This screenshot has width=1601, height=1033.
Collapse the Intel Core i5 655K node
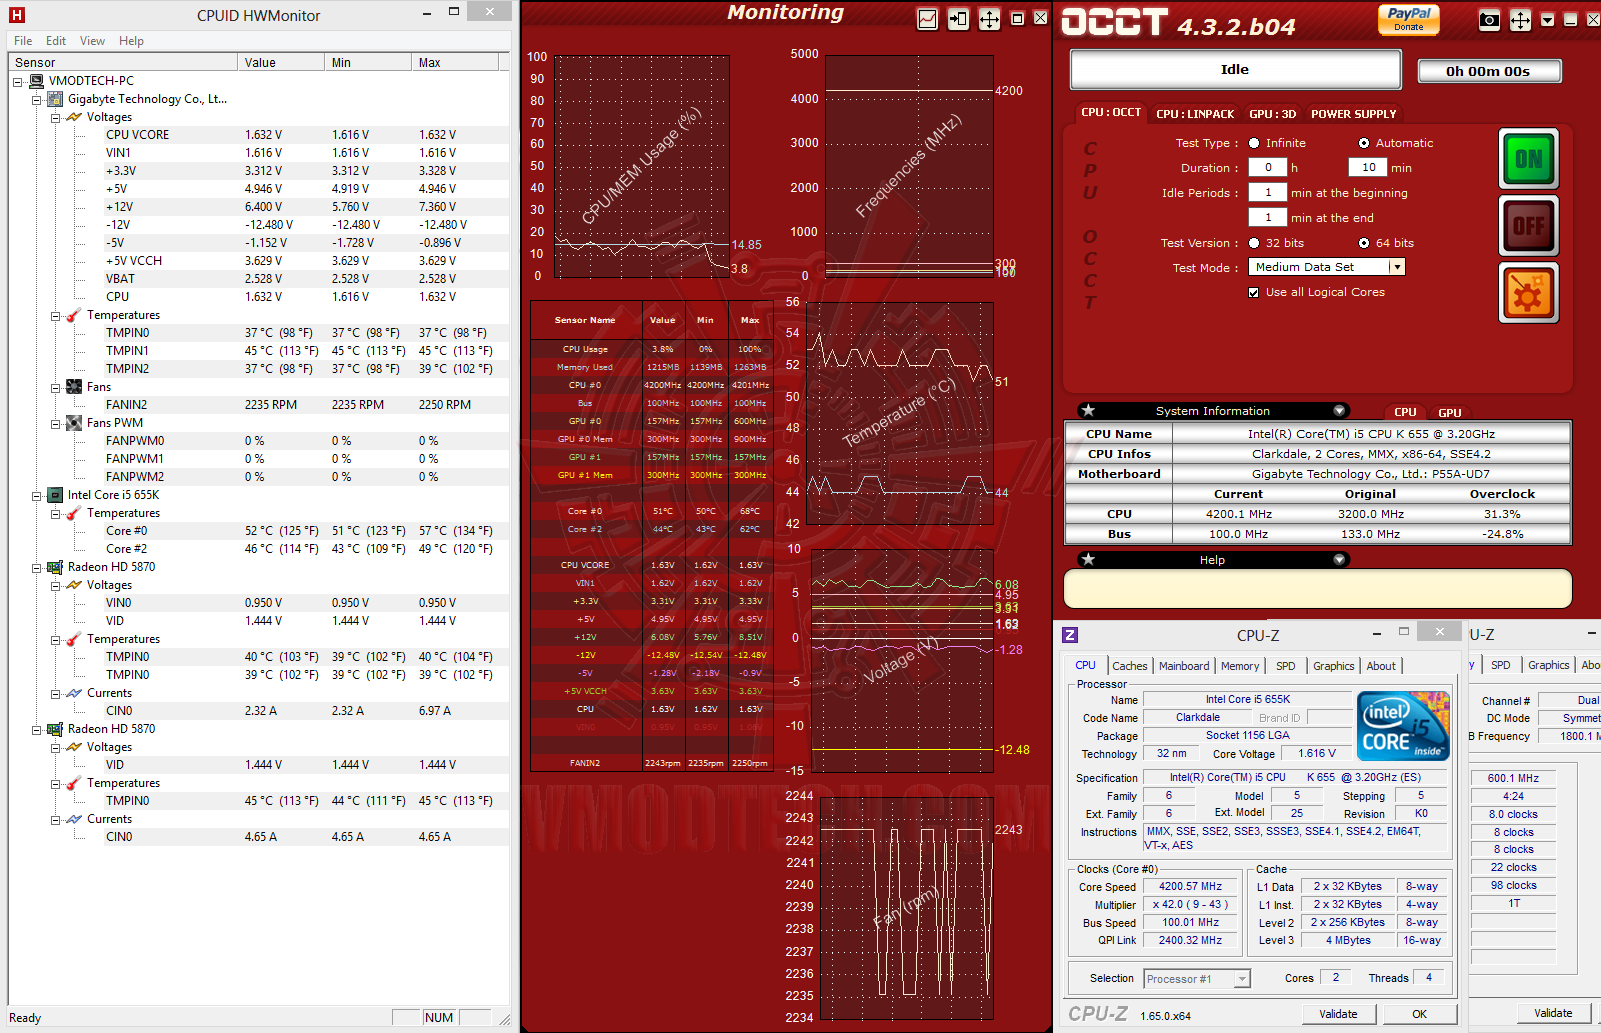(37, 495)
